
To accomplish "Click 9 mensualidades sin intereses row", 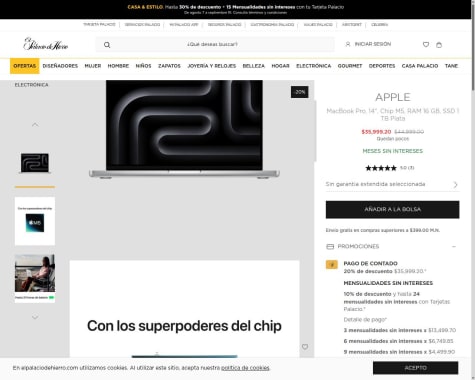I will coord(399,352).
